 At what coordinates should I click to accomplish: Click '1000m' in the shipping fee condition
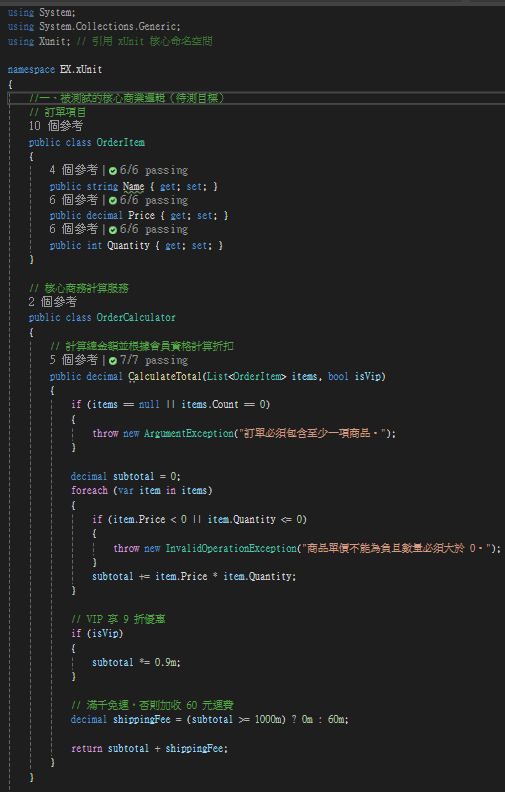pyautogui.click(x=268, y=720)
